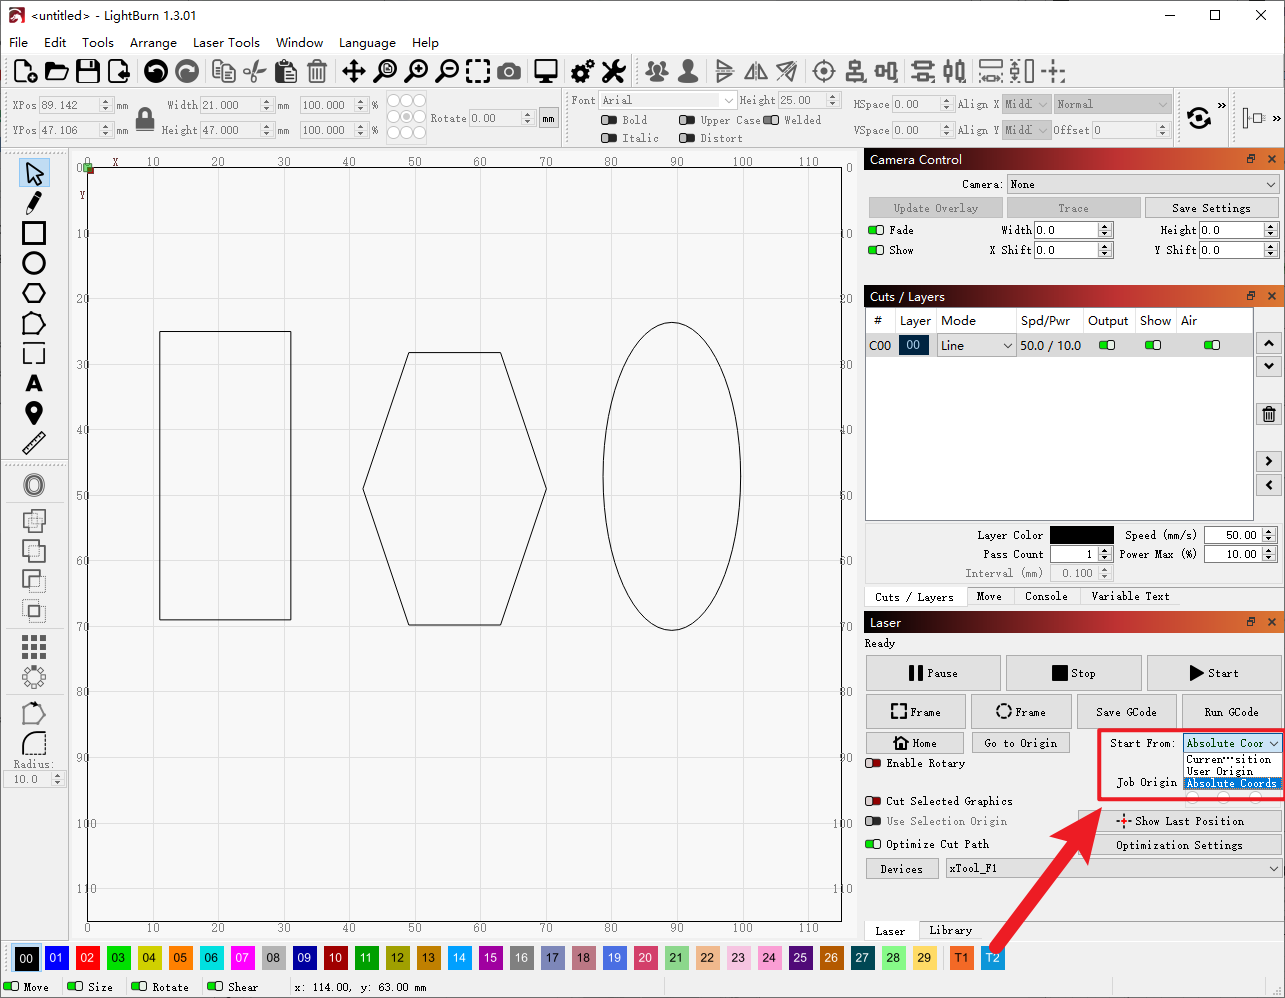The height and width of the screenshot is (998, 1285).
Task: Toggle Air switch for layer C00
Action: pos(1212,345)
